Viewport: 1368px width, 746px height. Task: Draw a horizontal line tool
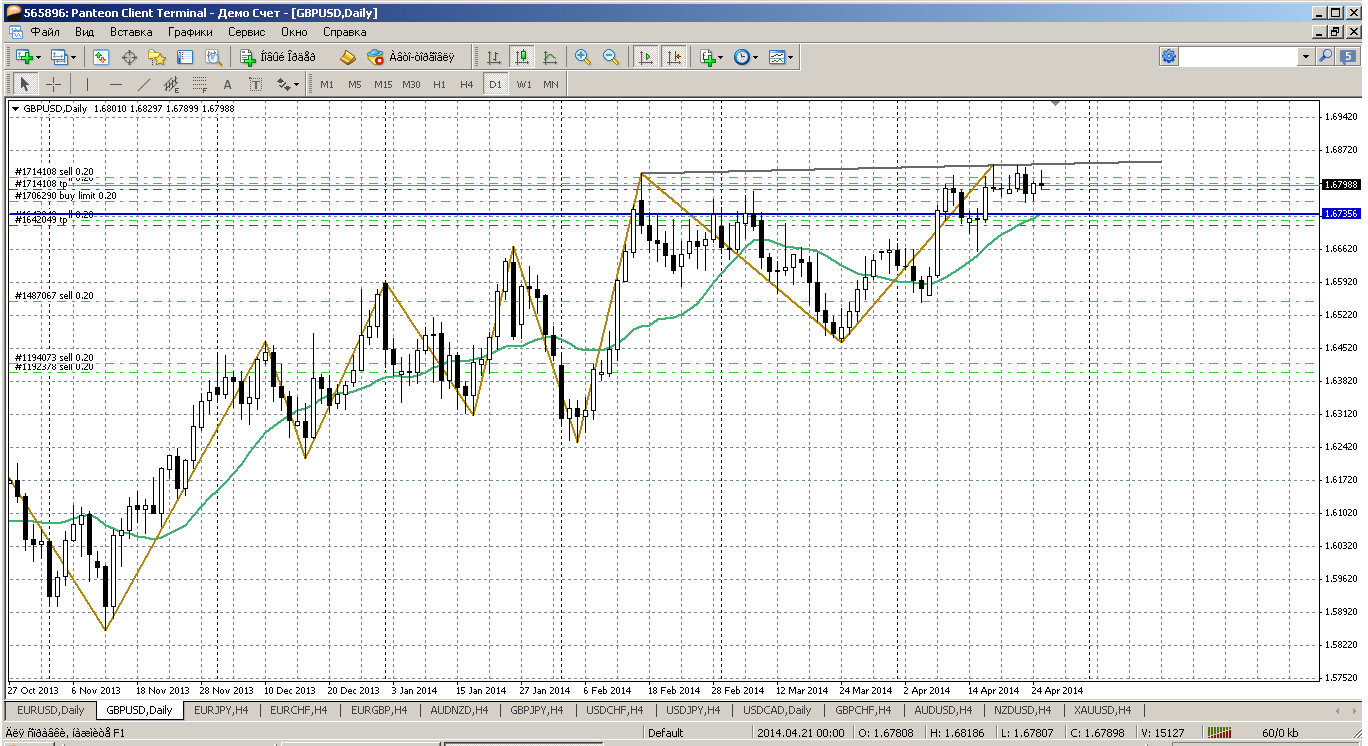(115, 84)
